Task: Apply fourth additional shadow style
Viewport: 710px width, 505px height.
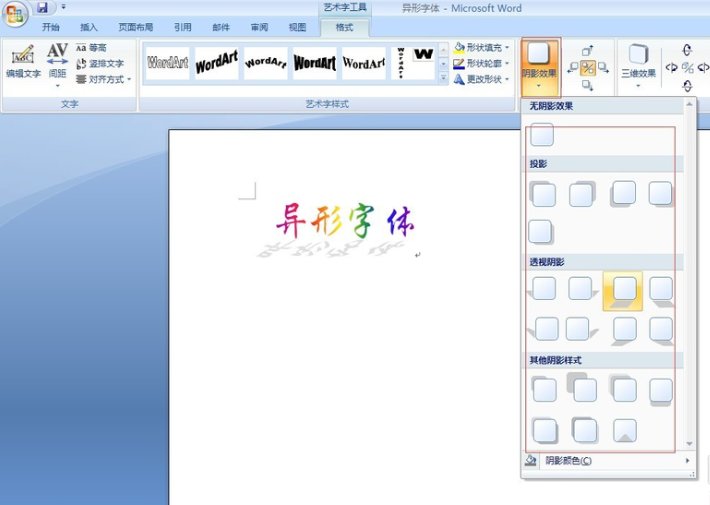Action: (x=661, y=391)
